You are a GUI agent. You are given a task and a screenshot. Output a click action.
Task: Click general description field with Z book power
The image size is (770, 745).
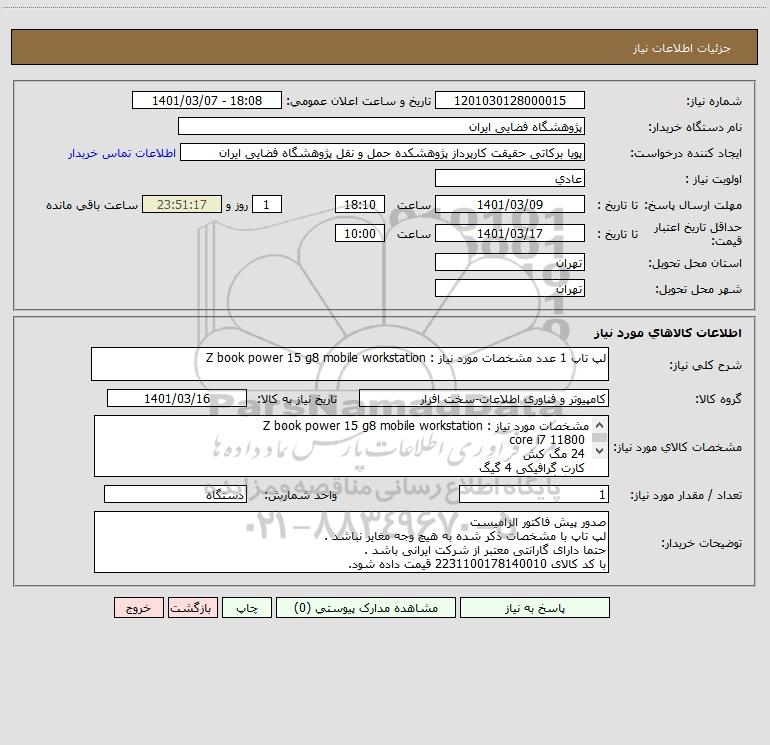[x=350, y=364]
